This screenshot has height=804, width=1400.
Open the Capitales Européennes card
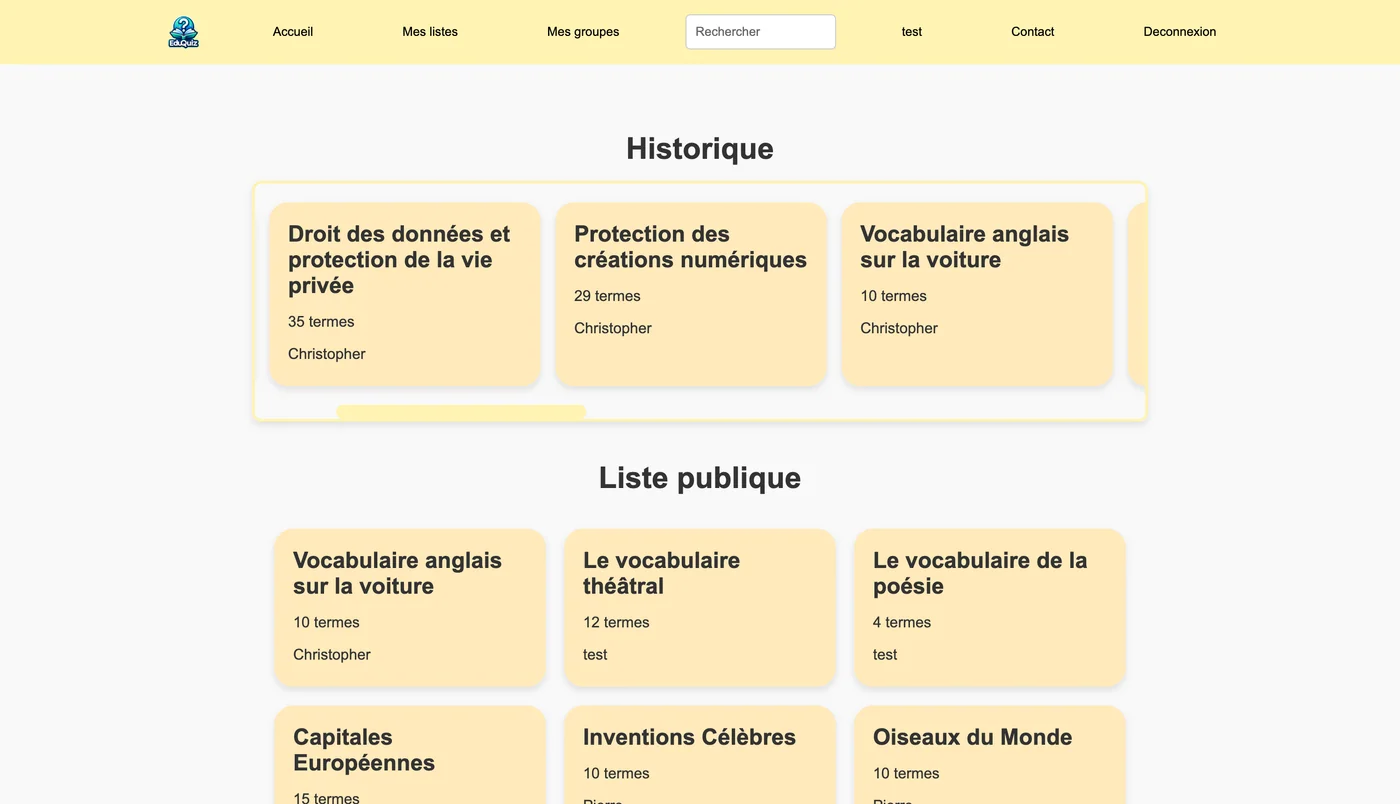[x=410, y=755]
